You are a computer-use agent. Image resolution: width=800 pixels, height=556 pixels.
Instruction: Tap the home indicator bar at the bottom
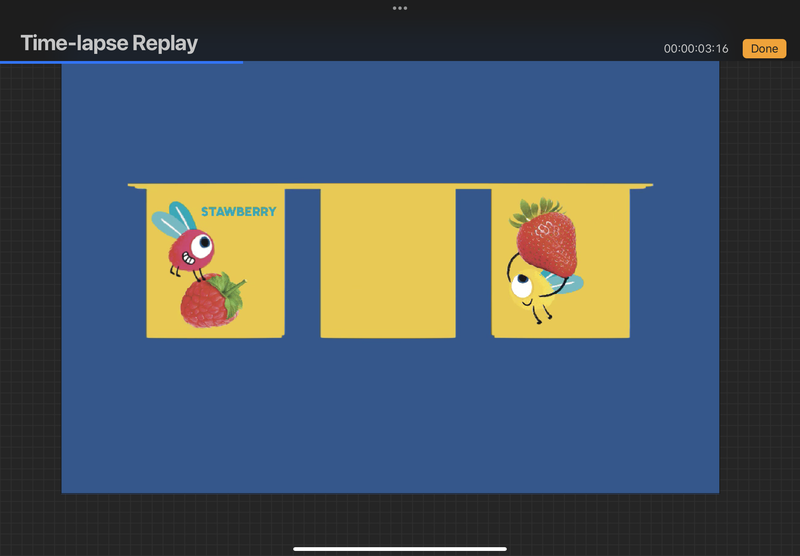tap(400, 548)
